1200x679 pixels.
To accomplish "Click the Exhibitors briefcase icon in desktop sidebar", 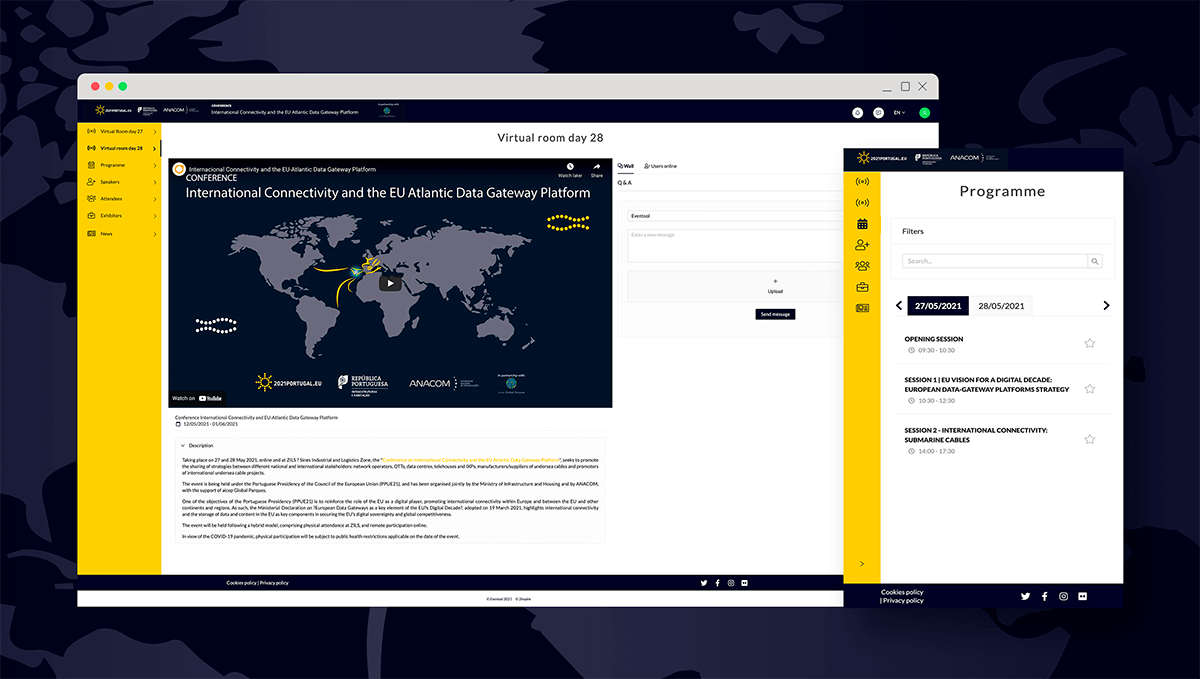I will coord(92,216).
